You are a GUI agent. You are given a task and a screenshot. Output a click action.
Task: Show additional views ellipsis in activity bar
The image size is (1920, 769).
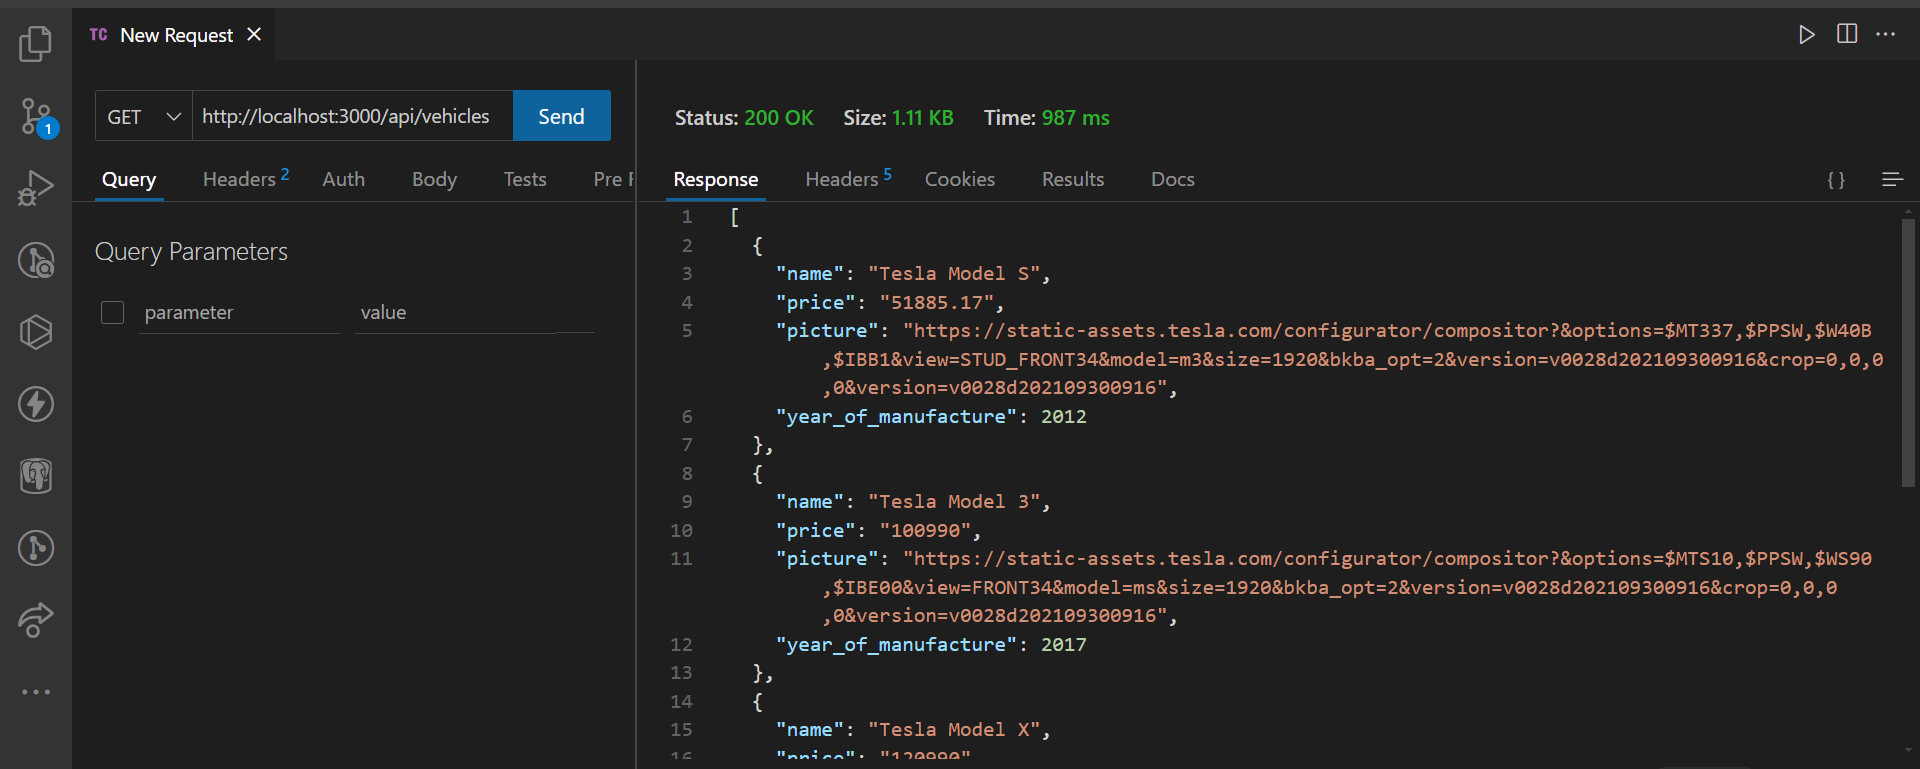36,692
